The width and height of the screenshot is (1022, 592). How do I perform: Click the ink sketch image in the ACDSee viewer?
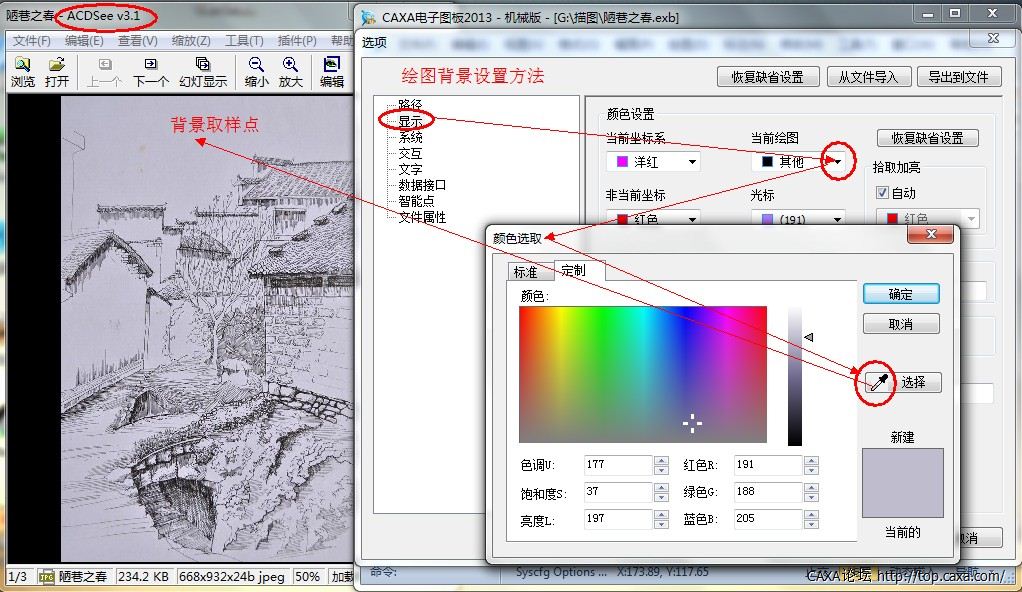[207, 329]
